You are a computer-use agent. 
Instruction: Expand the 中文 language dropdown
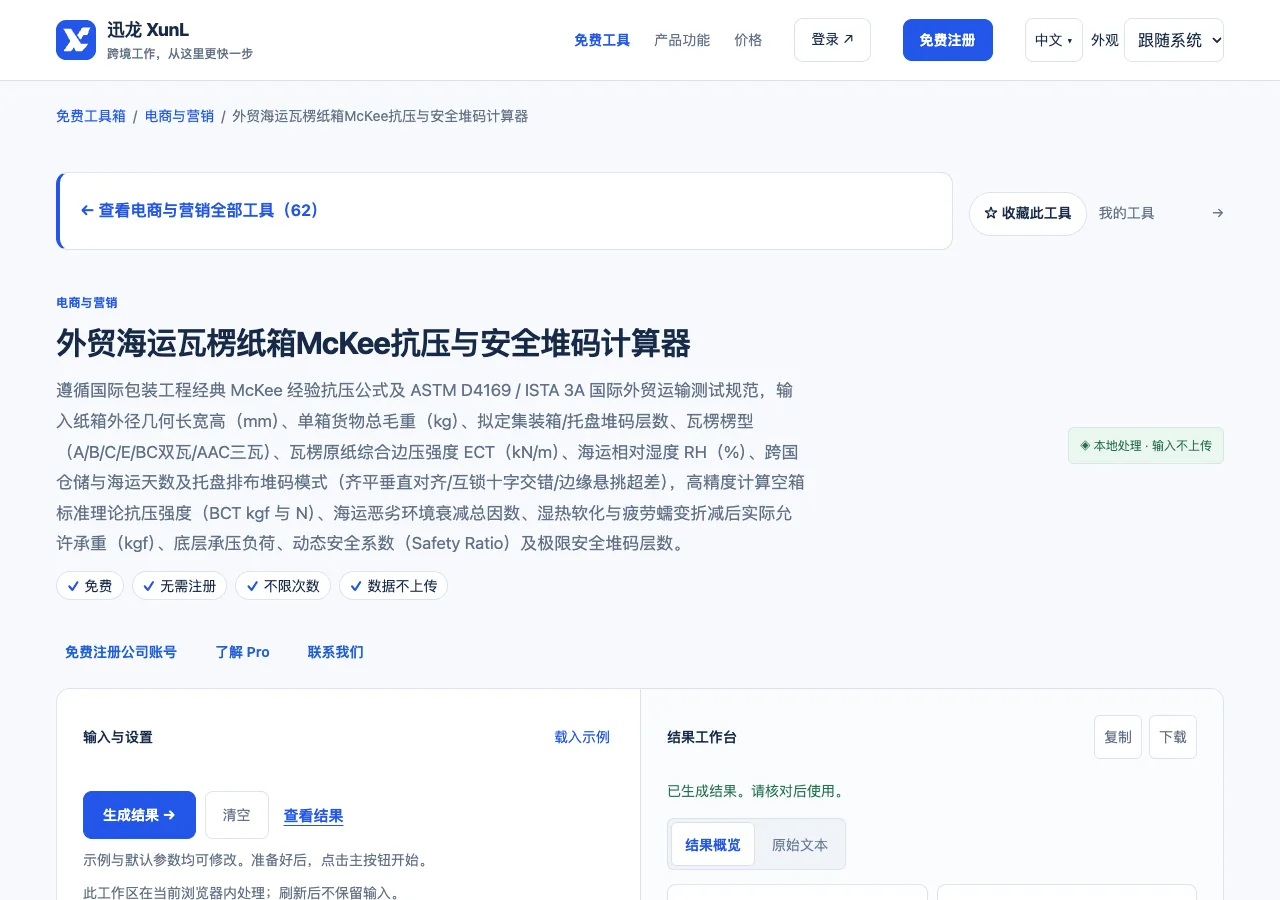pos(1054,40)
